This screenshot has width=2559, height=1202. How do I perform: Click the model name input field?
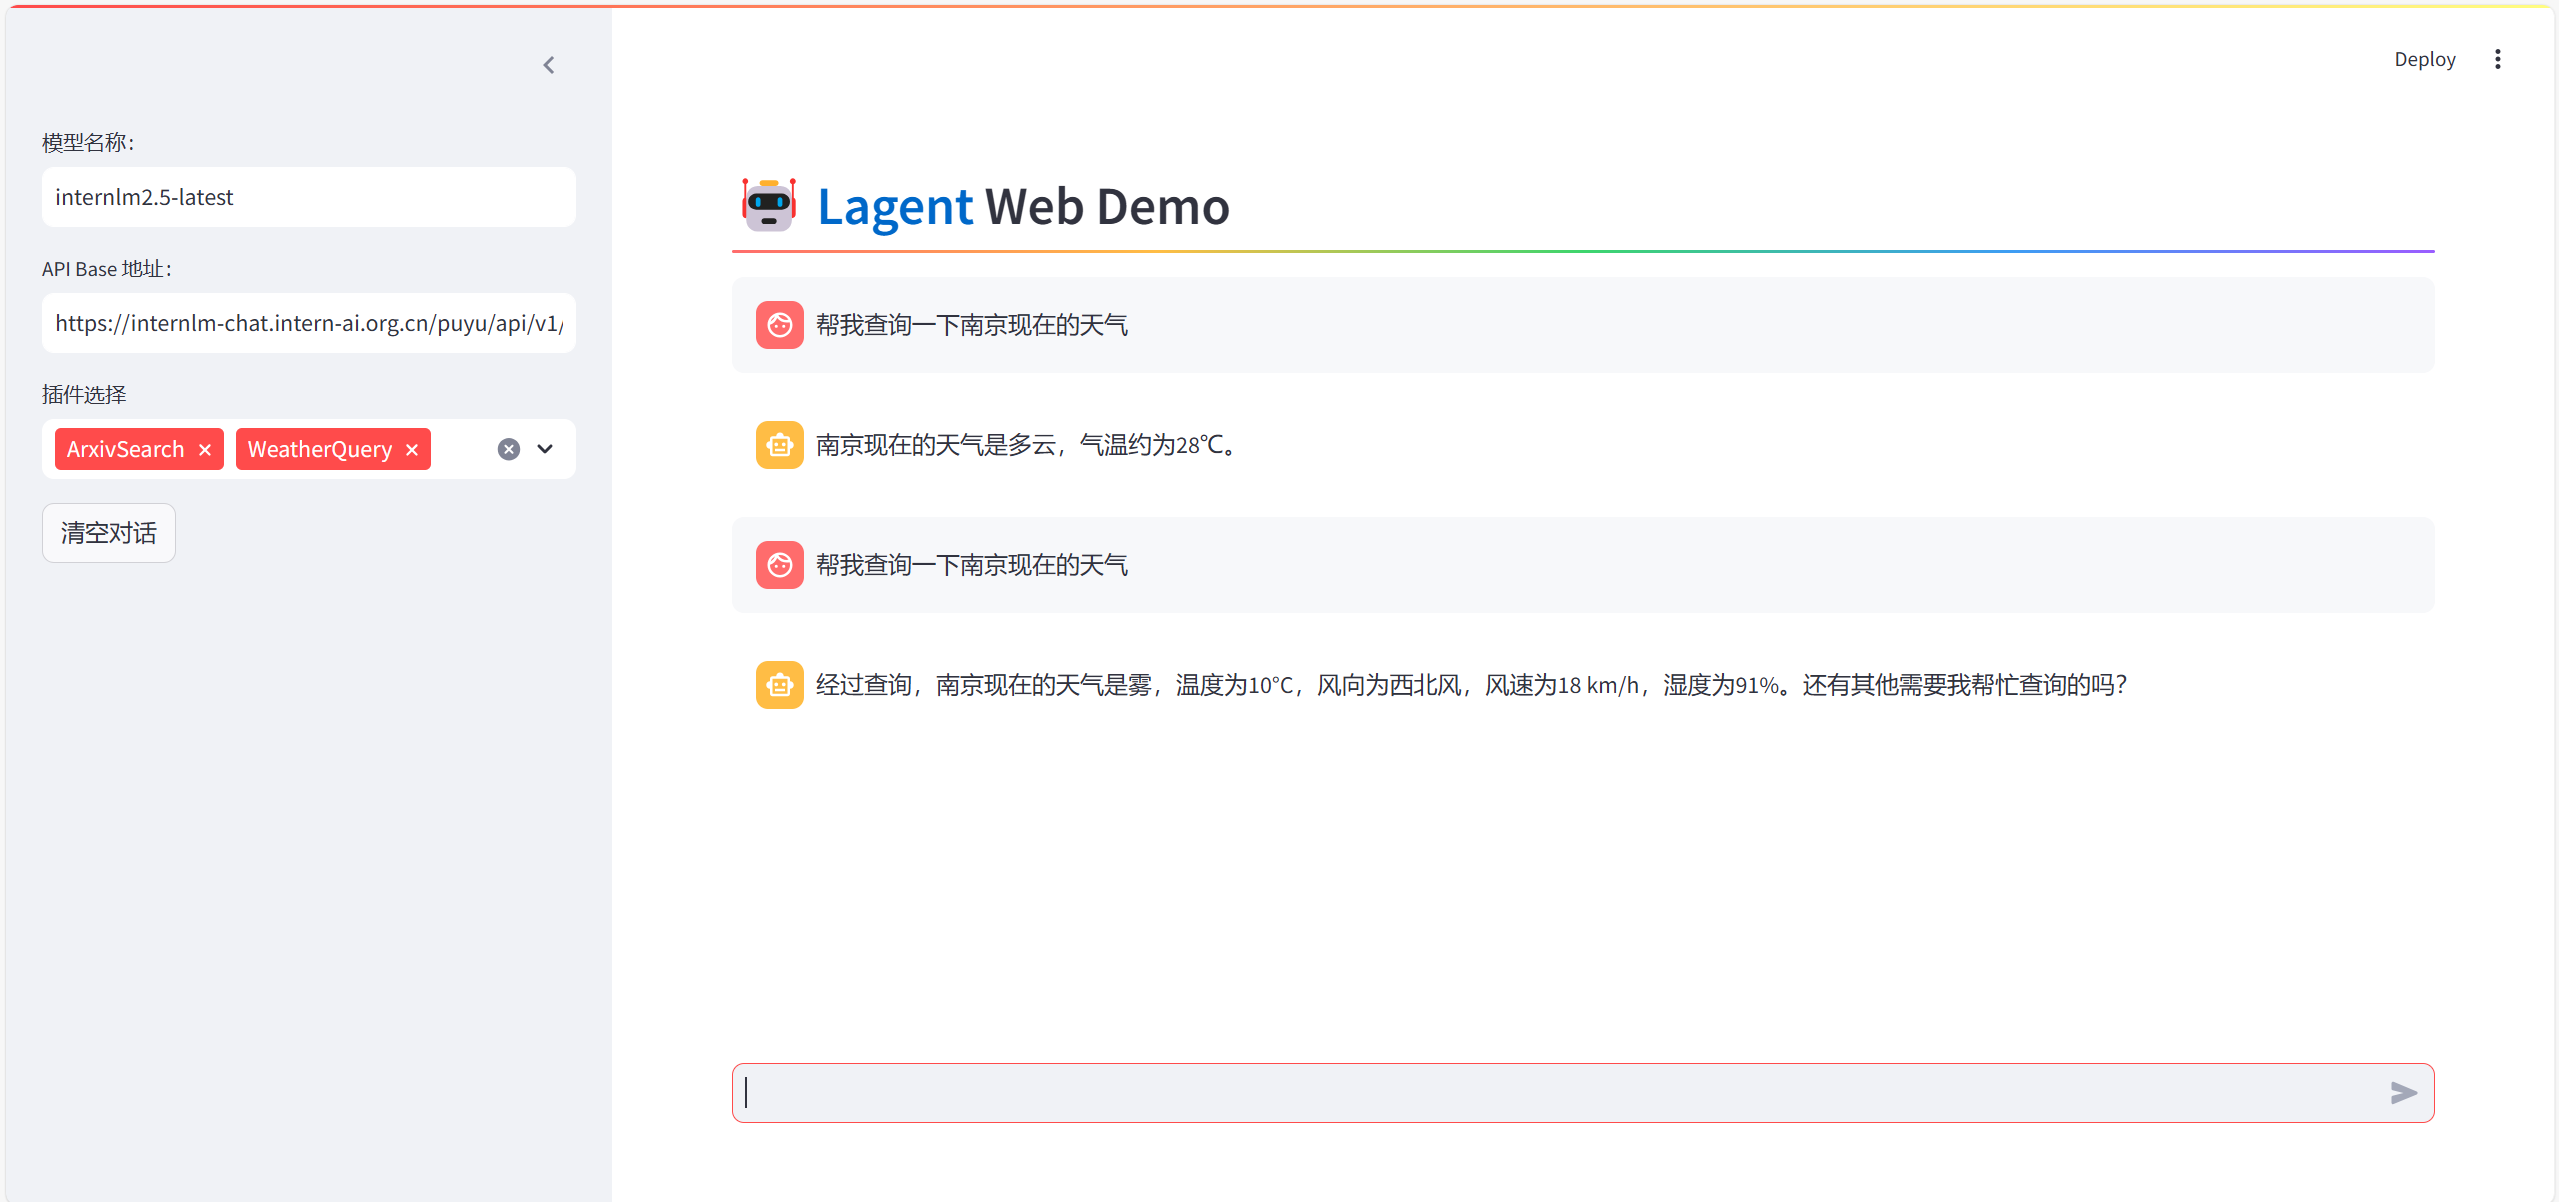pyautogui.click(x=308, y=197)
